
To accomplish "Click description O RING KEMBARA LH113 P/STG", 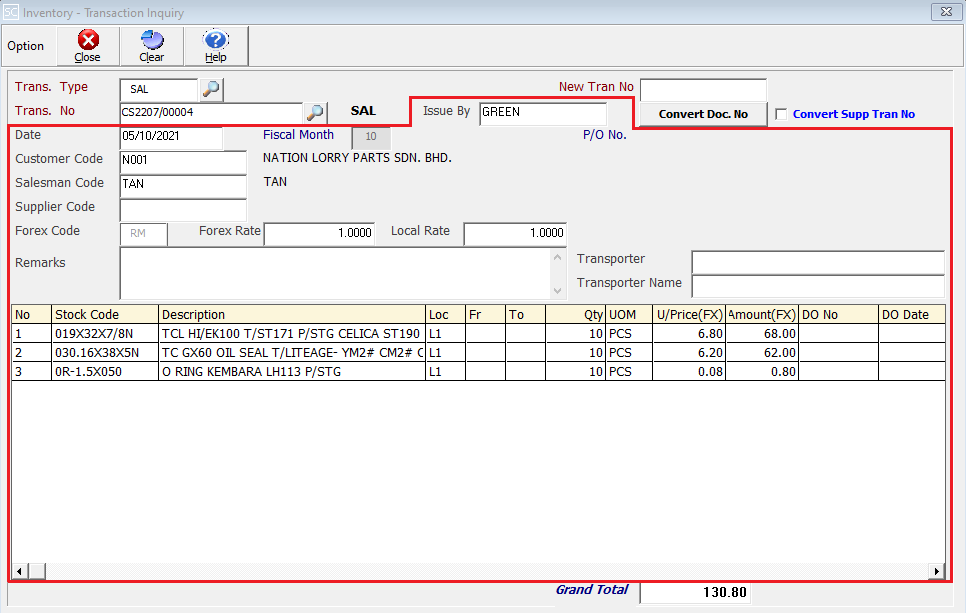I will point(292,371).
